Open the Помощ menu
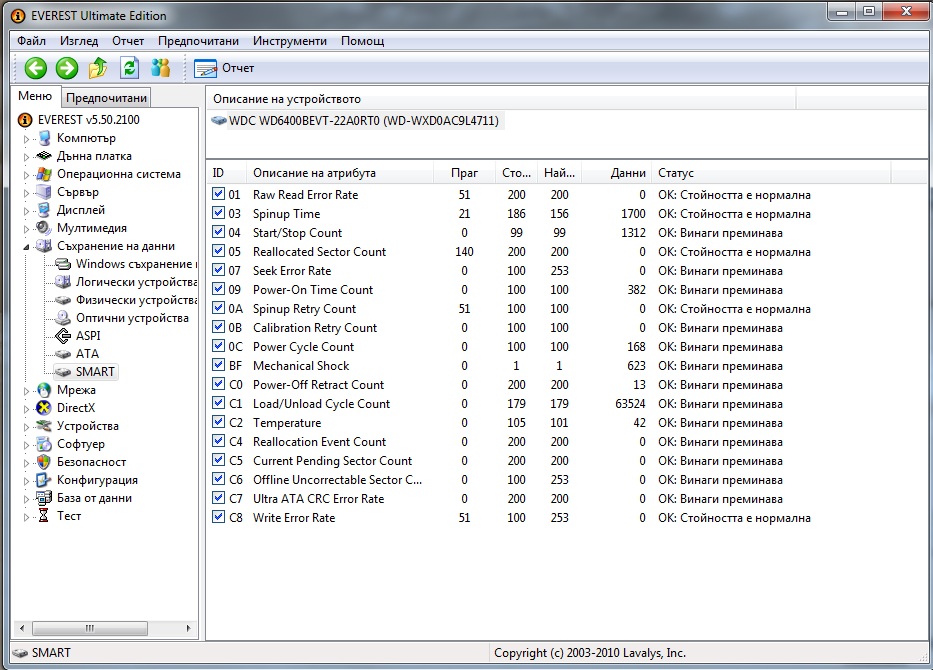Screen dimensions: 933x670 (362, 41)
